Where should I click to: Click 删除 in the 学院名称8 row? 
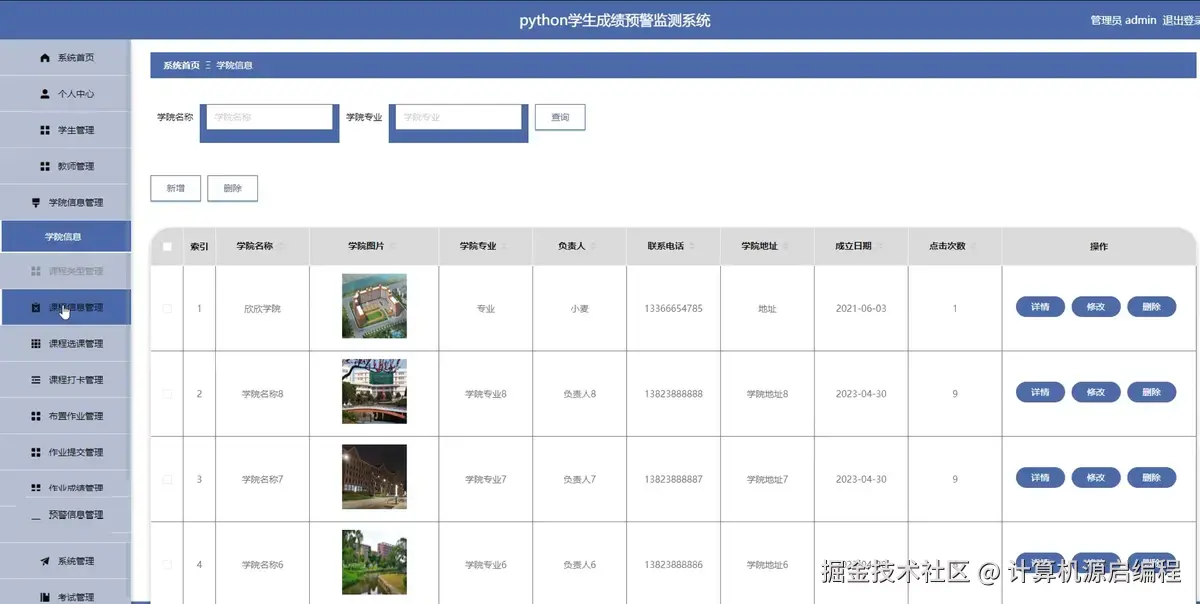1152,393
